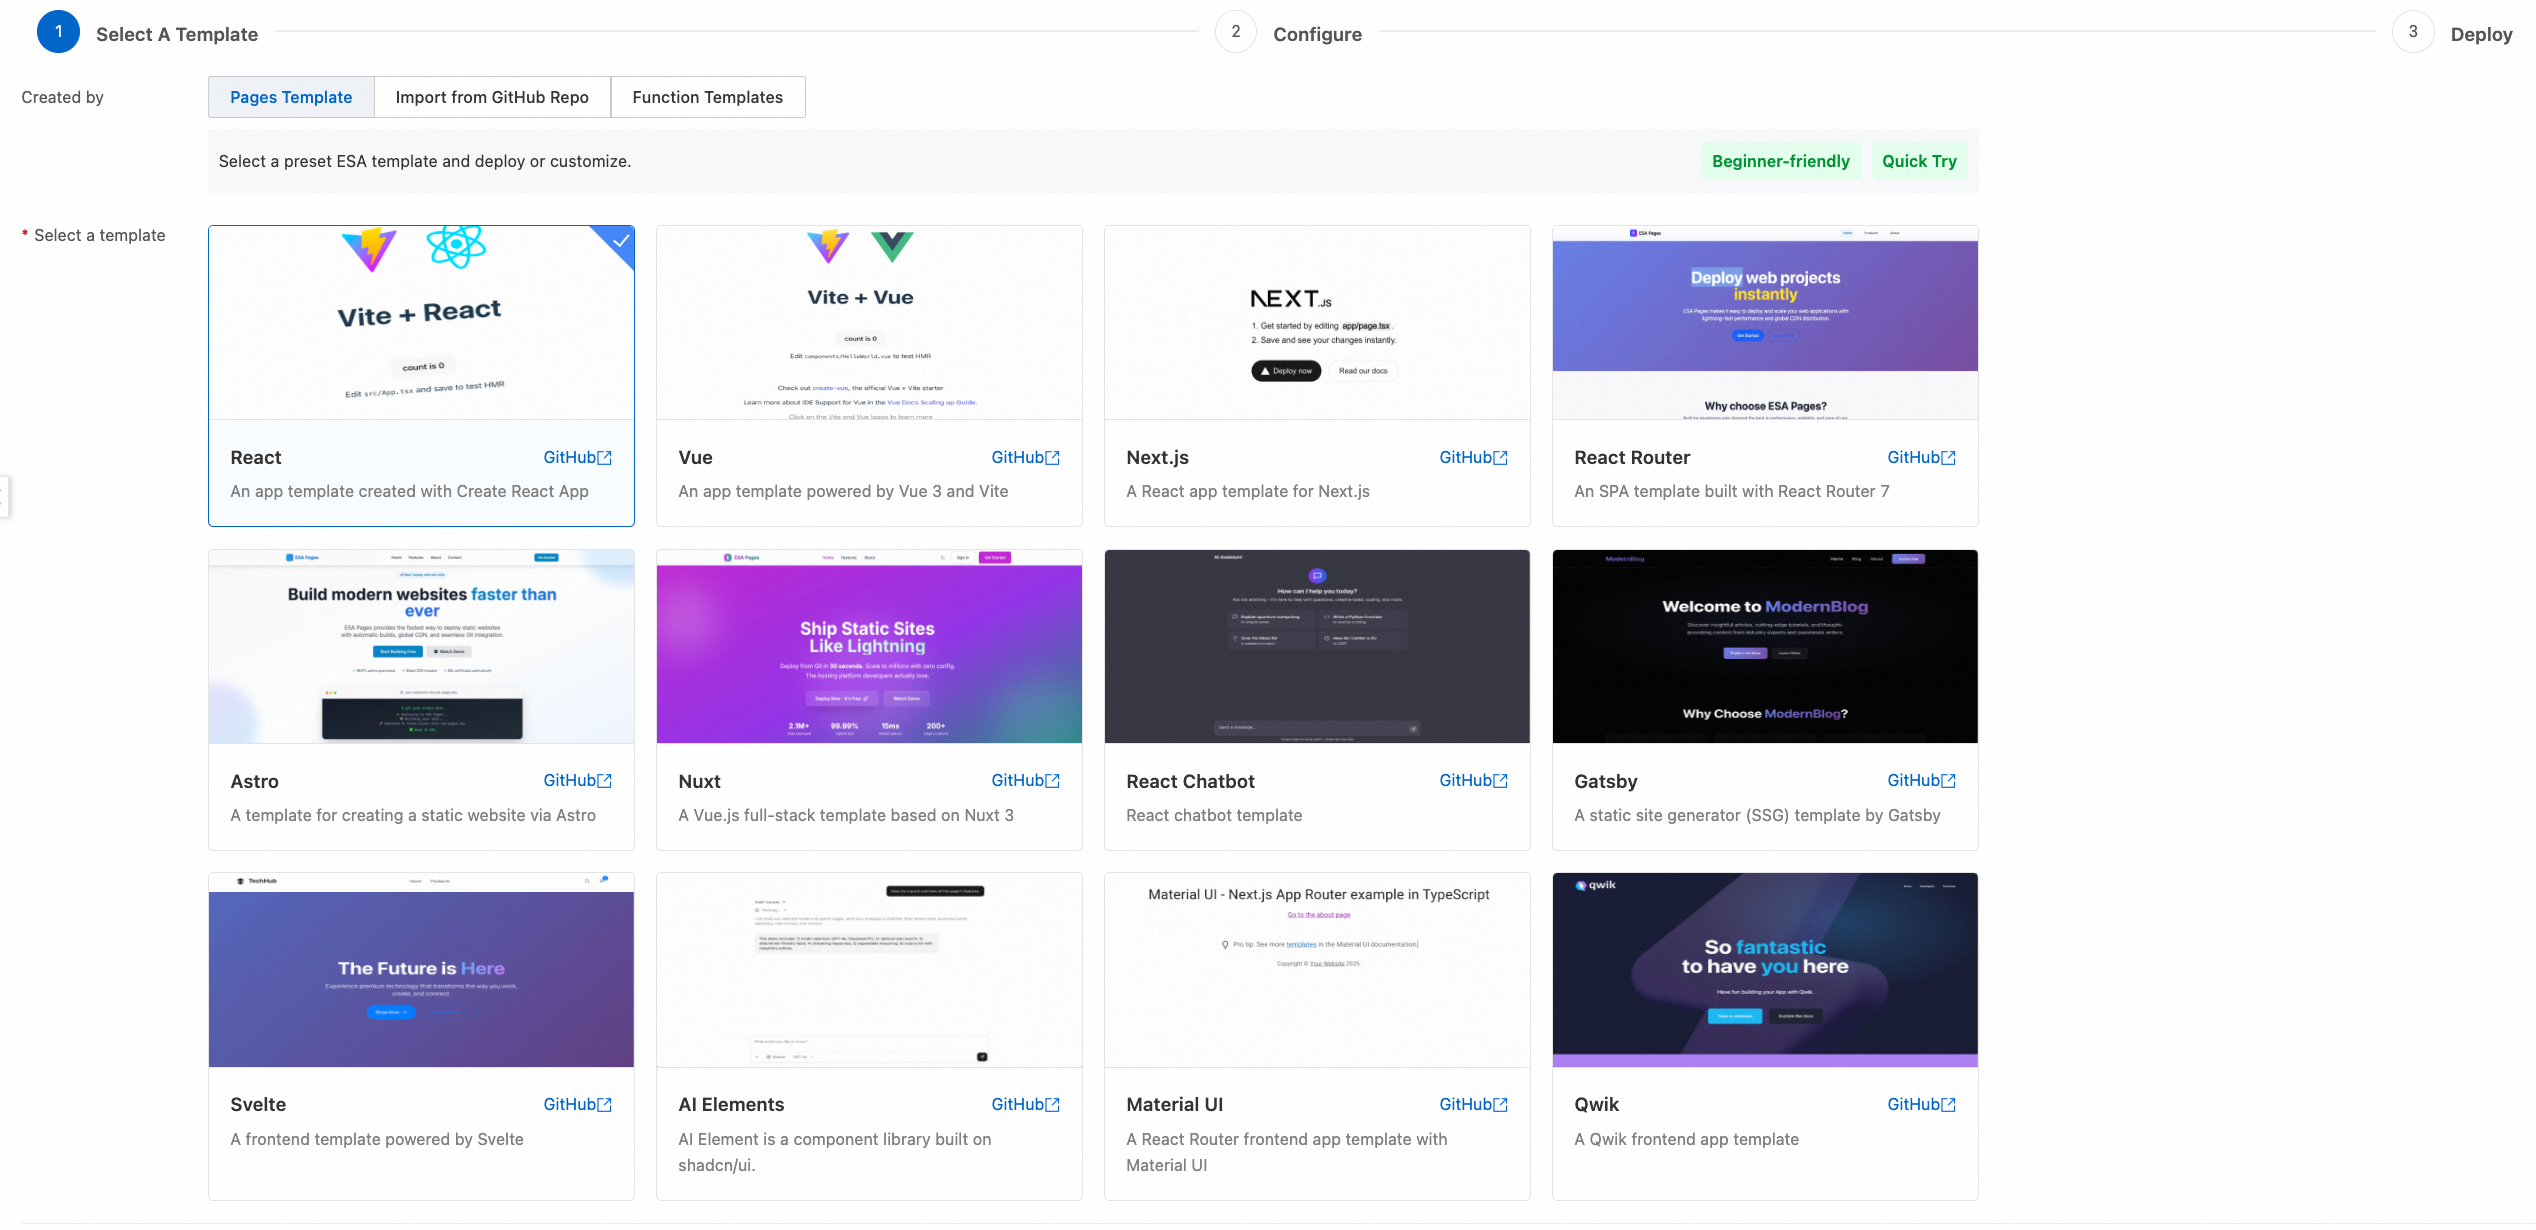Open the Svelte GitHub external link icon
This screenshot has height=1230, width=2536.
[604, 1105]
